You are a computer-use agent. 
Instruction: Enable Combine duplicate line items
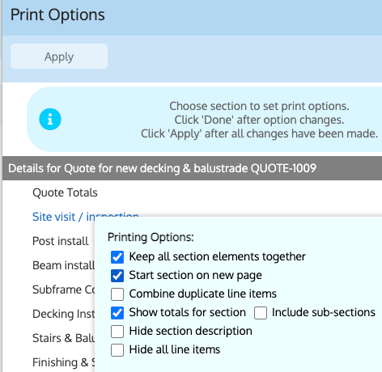coord(117,294)
